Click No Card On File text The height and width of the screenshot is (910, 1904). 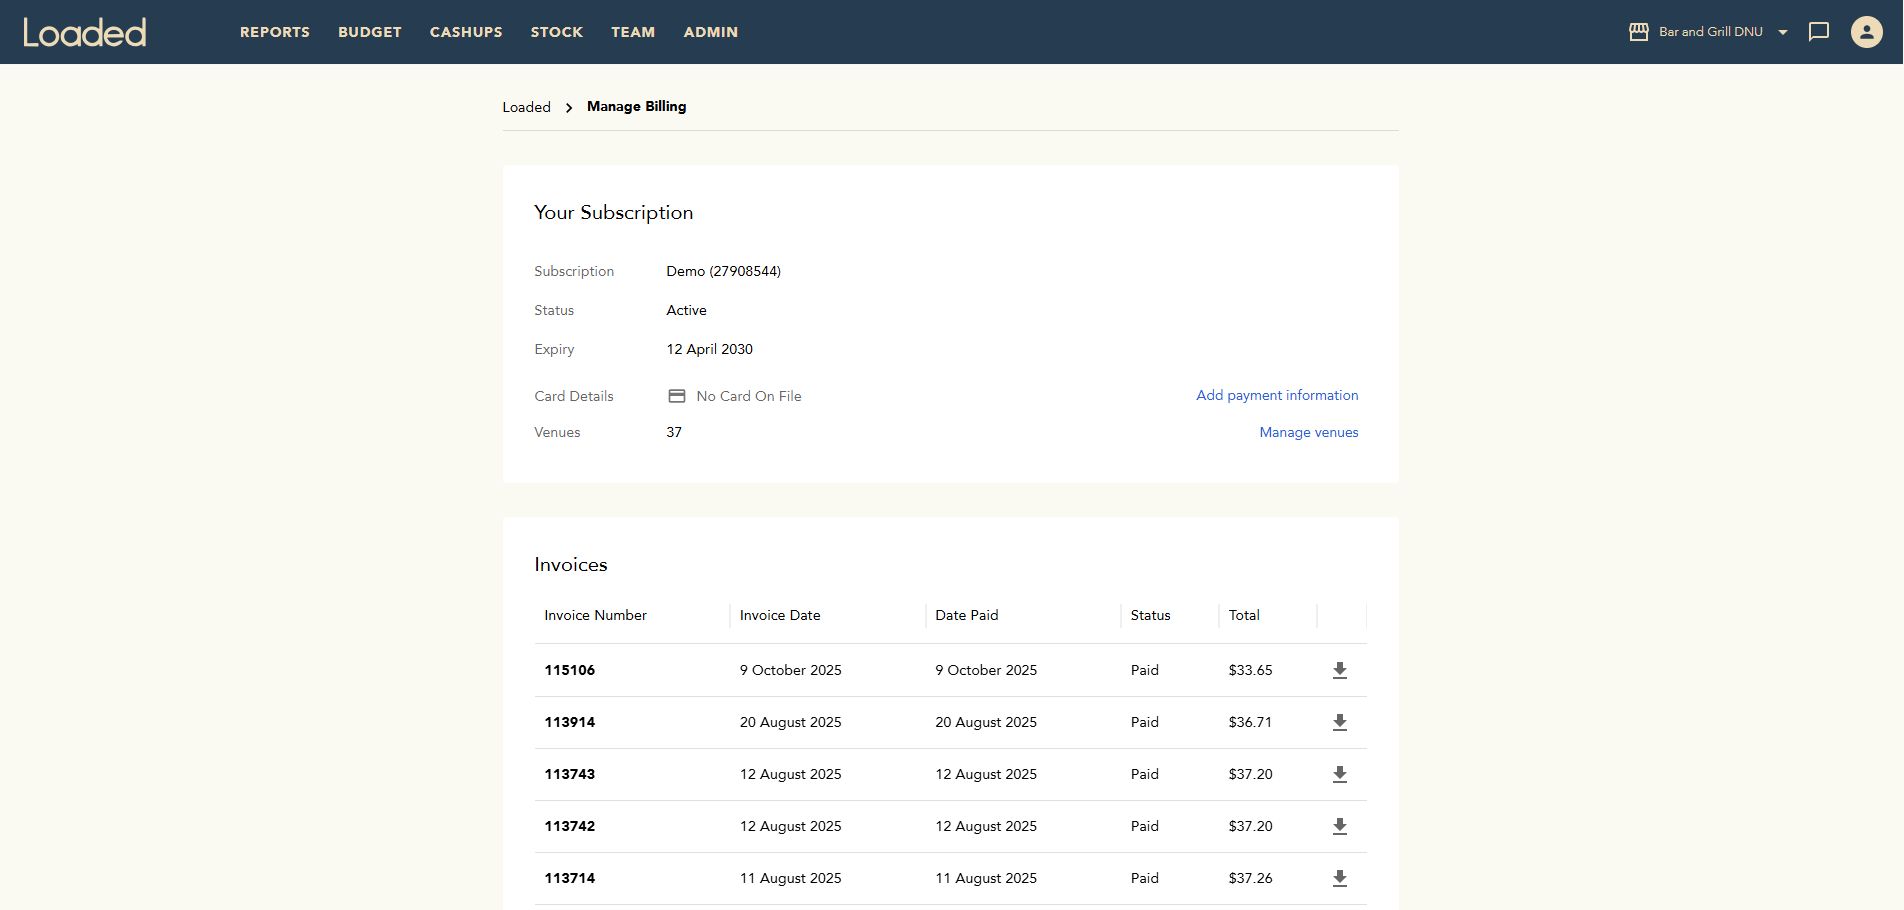[x=749, y=396]
